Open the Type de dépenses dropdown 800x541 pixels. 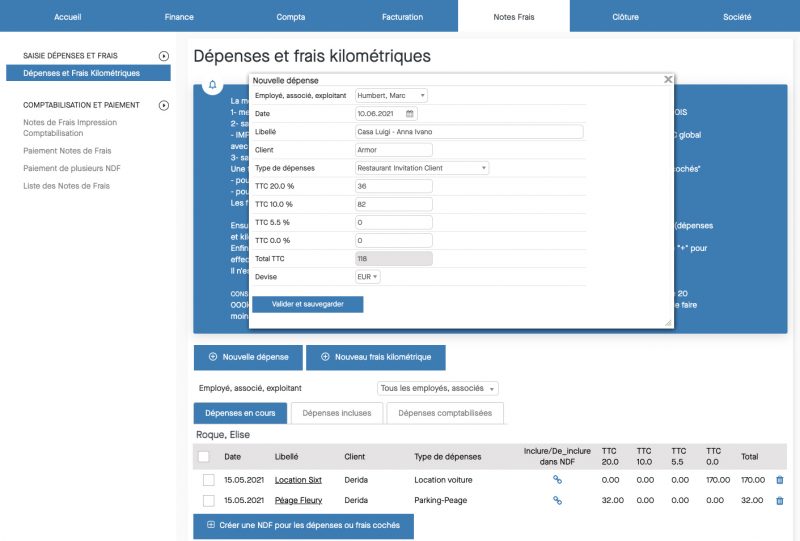click(422, 168)
